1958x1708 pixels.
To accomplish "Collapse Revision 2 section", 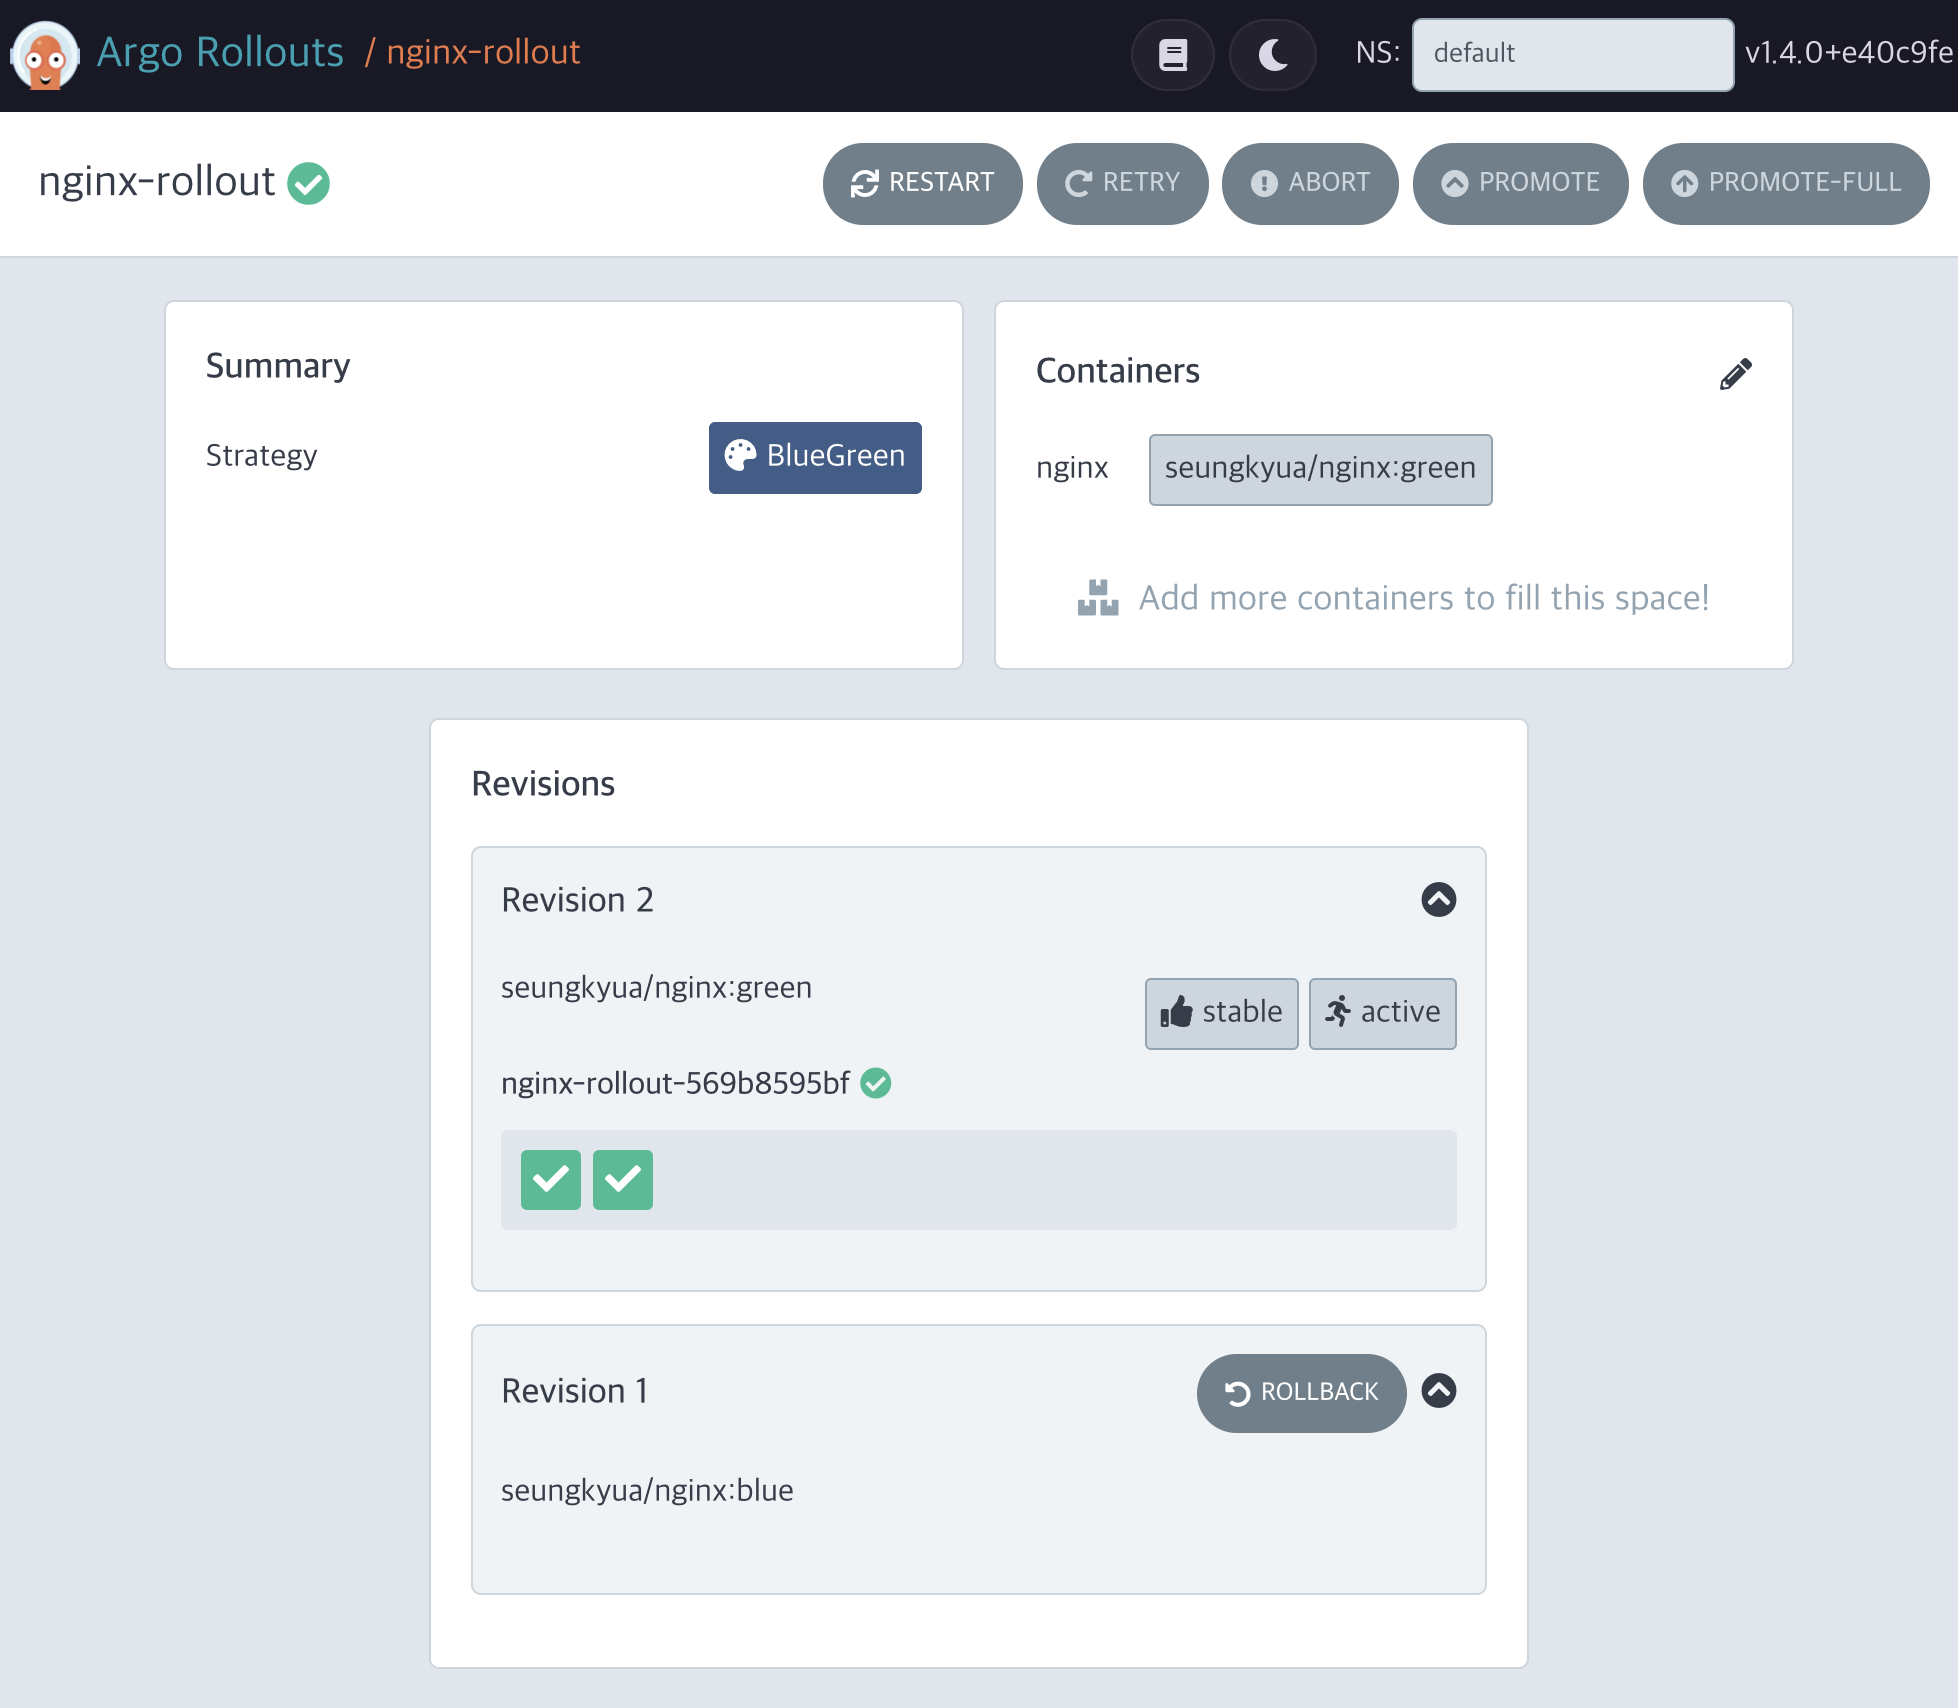I will coord(1438,899).
